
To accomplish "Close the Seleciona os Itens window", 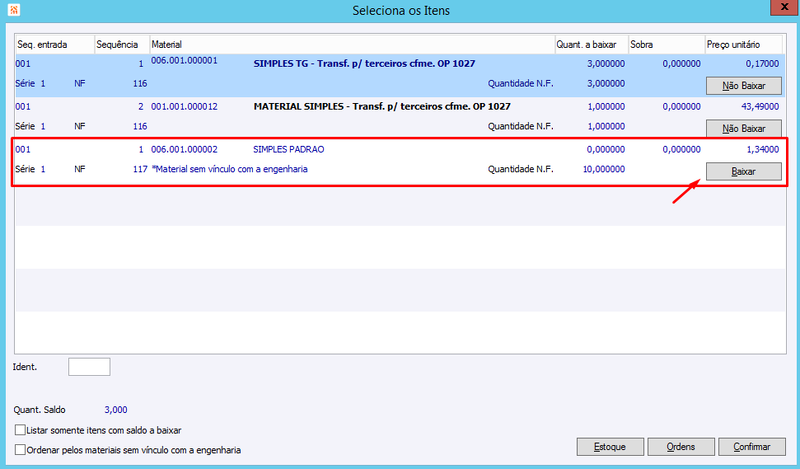I will [785, 7].
